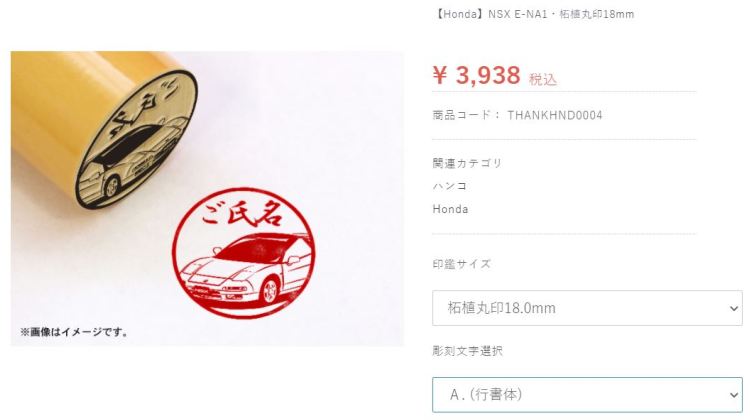Open the 印鑑サイズ dropdown showing 柘植丸印18.0mm
The width and height of the screenshot is (750, 420).
[587, 308]
